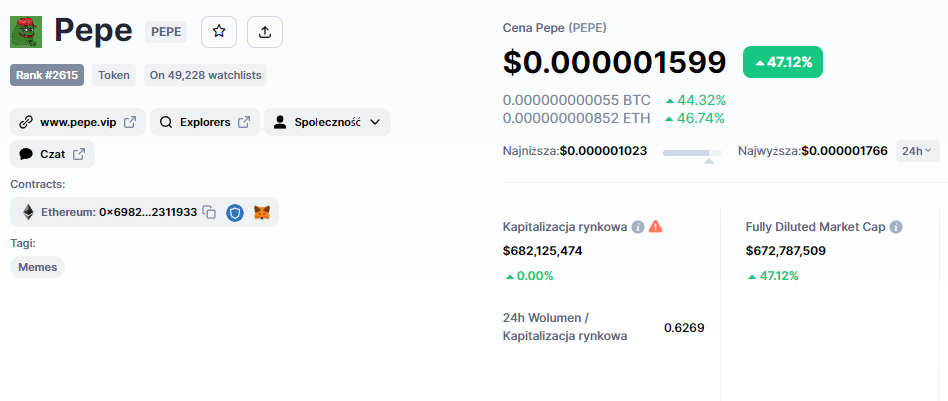
Task: Click the Token label badge
Action: [x=114, y=75]
